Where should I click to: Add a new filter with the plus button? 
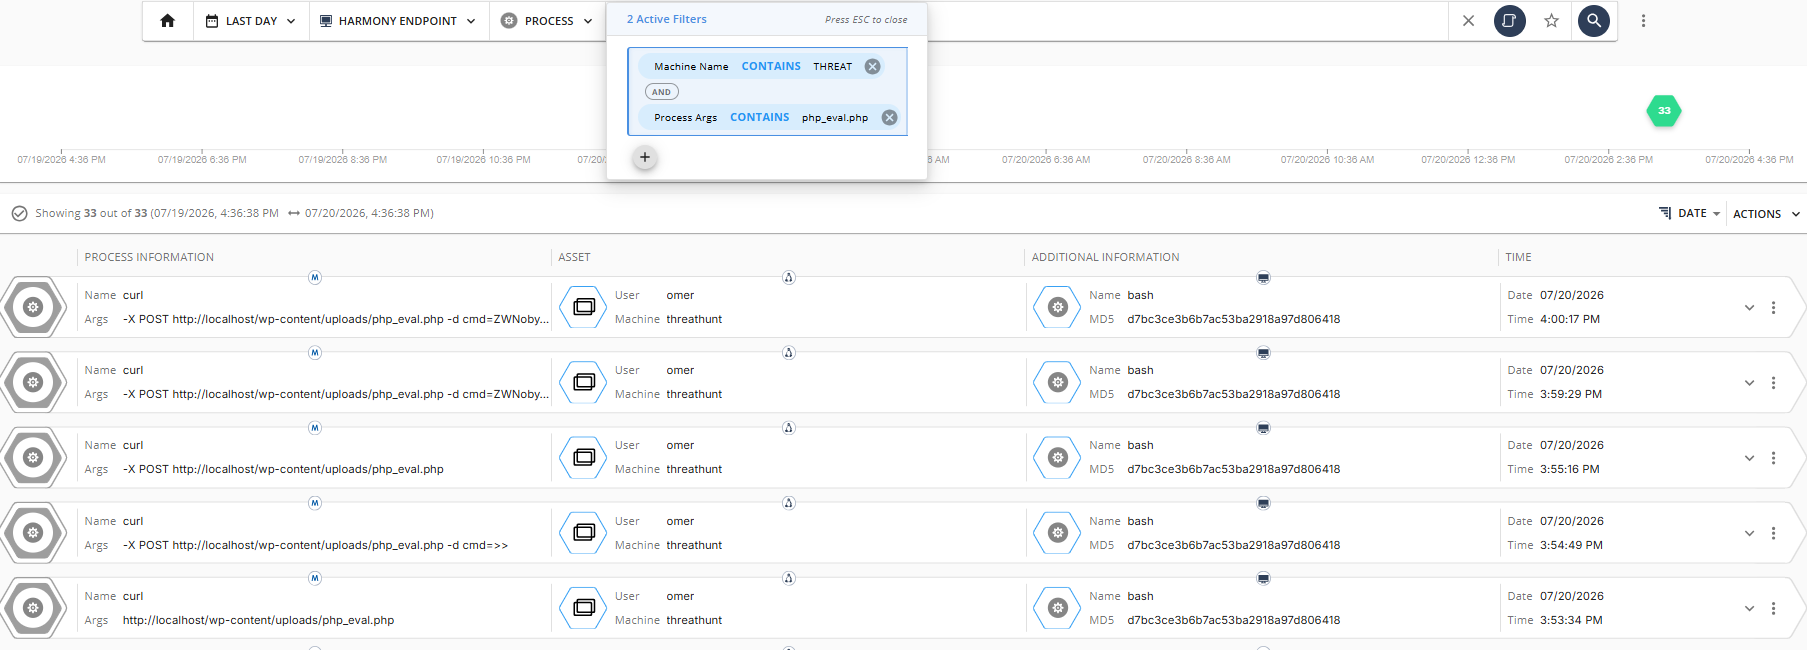coord(645,157)
